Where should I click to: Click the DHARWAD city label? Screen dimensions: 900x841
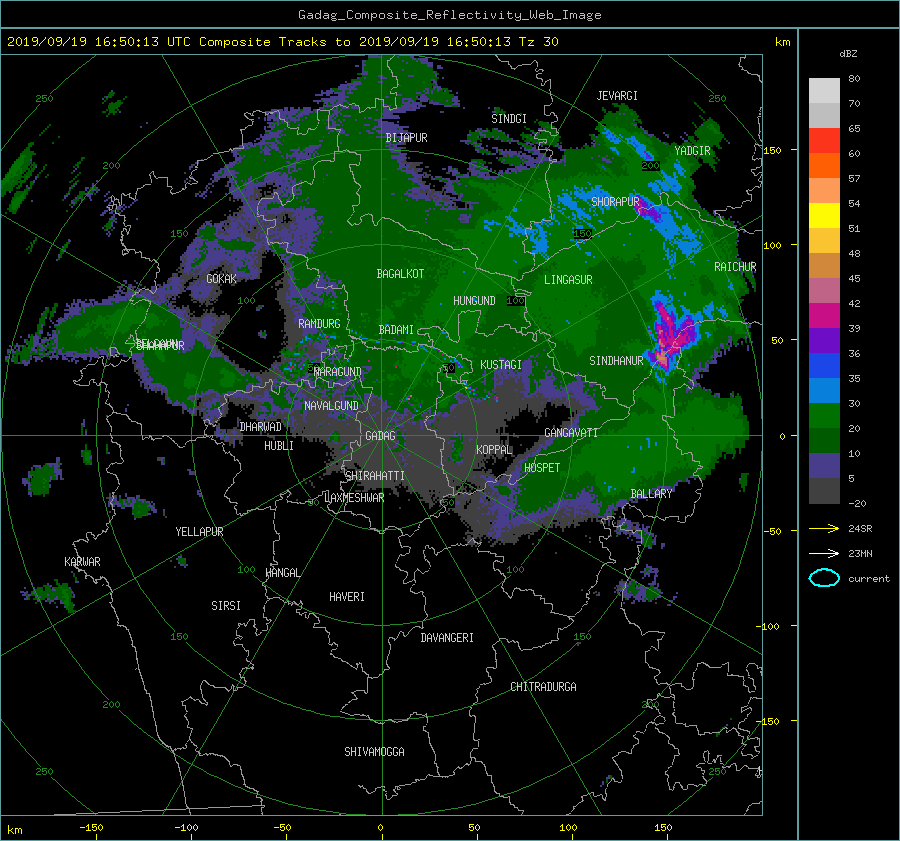[261, 427]
